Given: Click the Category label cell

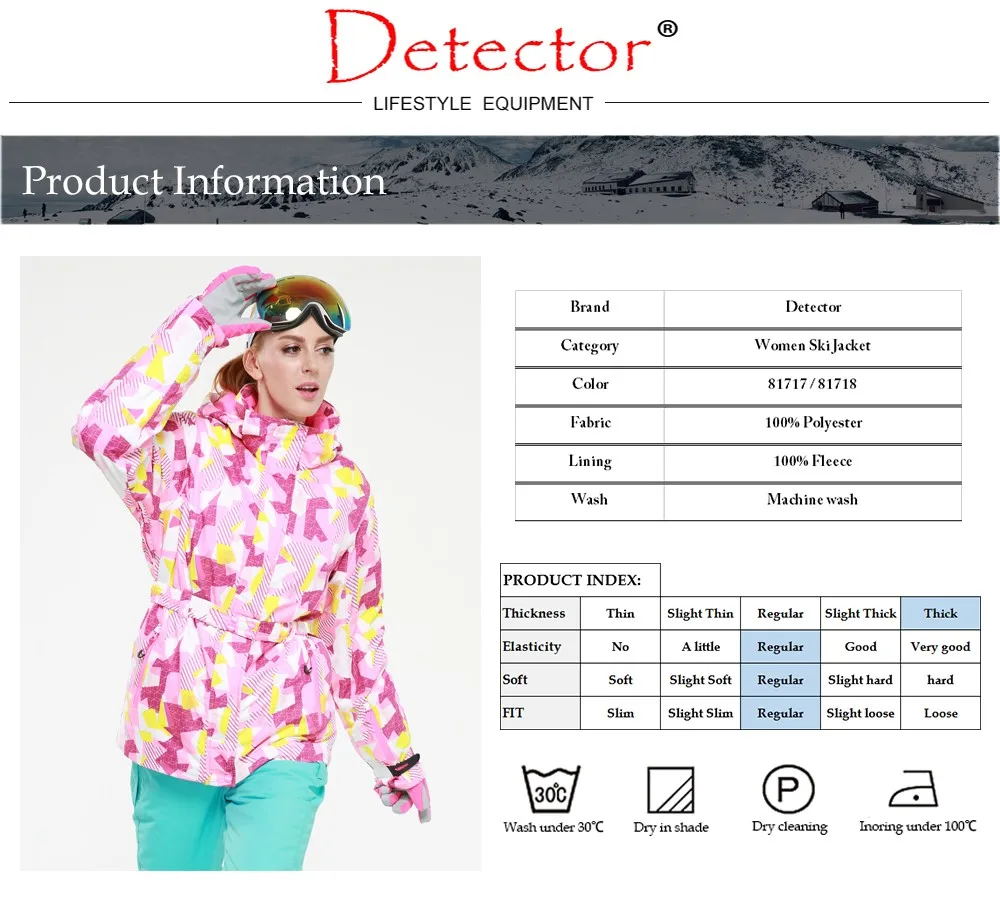Looking at the screenshot, I should (x=589, y=346).
